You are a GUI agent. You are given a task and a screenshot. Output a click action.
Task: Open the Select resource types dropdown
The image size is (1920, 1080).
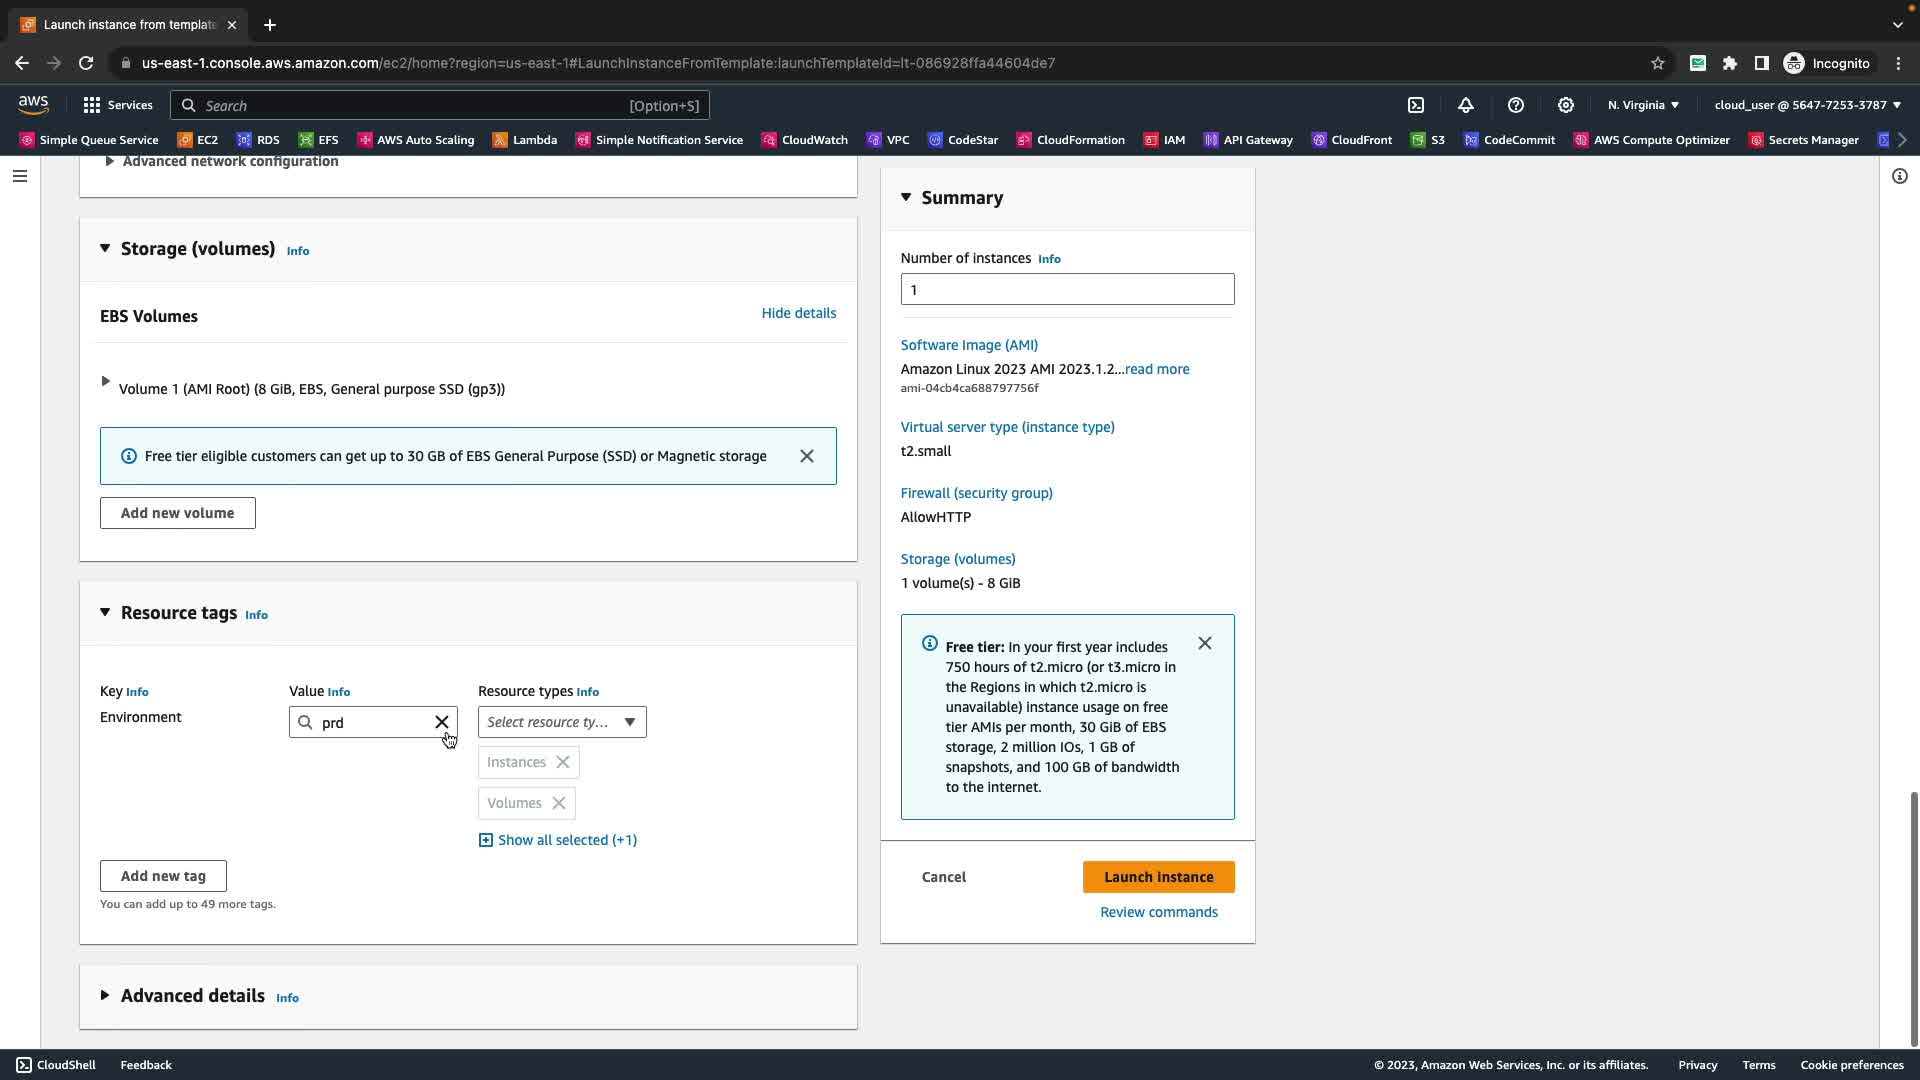coord(562,722)
